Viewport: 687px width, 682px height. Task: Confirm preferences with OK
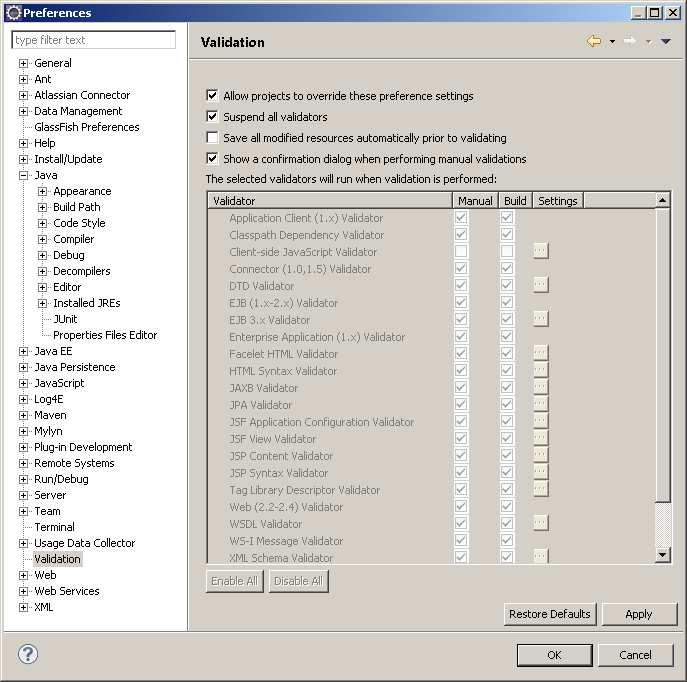click(555, 655)
